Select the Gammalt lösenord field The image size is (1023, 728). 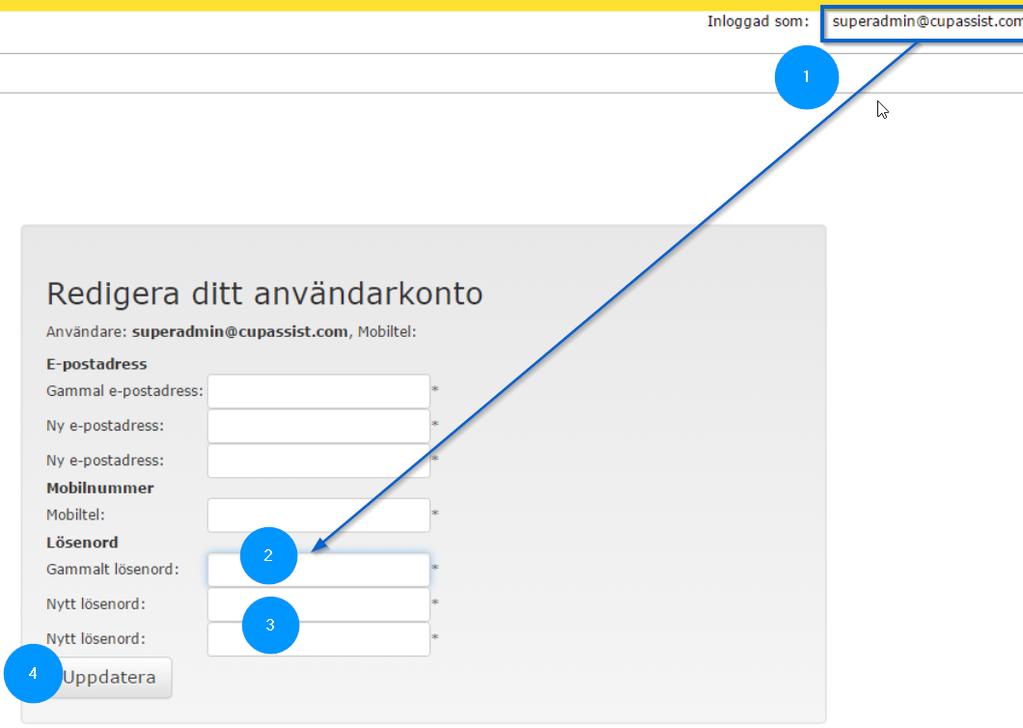(318, 569)
